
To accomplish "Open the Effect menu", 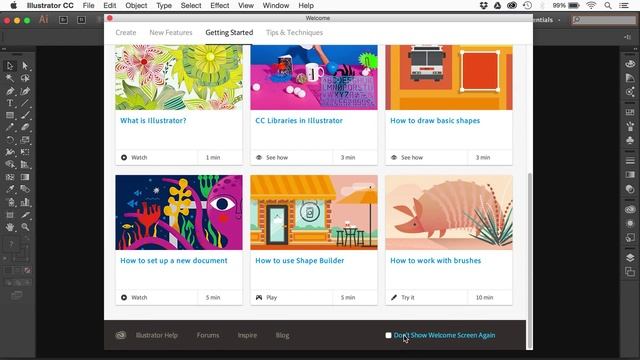I will [x=220, y=6].
